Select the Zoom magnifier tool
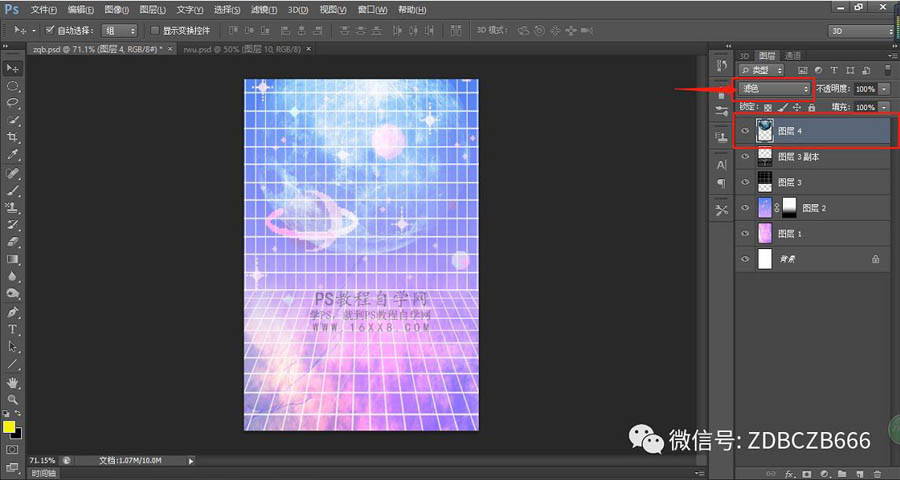 (x=14, y=399)
